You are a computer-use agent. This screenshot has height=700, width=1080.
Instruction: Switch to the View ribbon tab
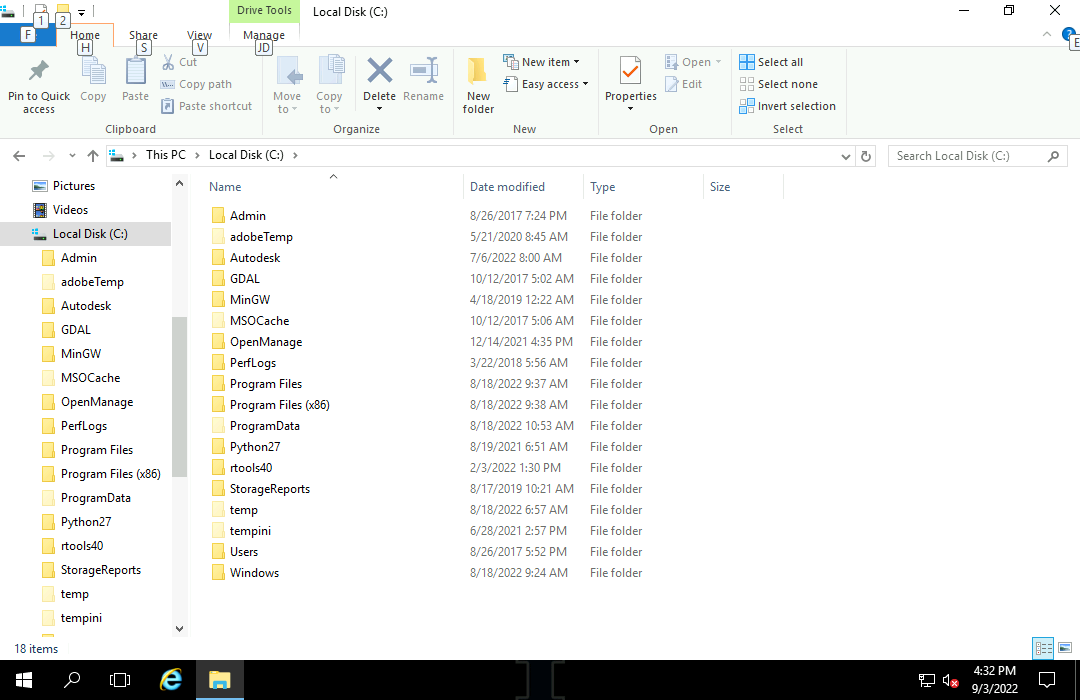[x=199, y=35]
